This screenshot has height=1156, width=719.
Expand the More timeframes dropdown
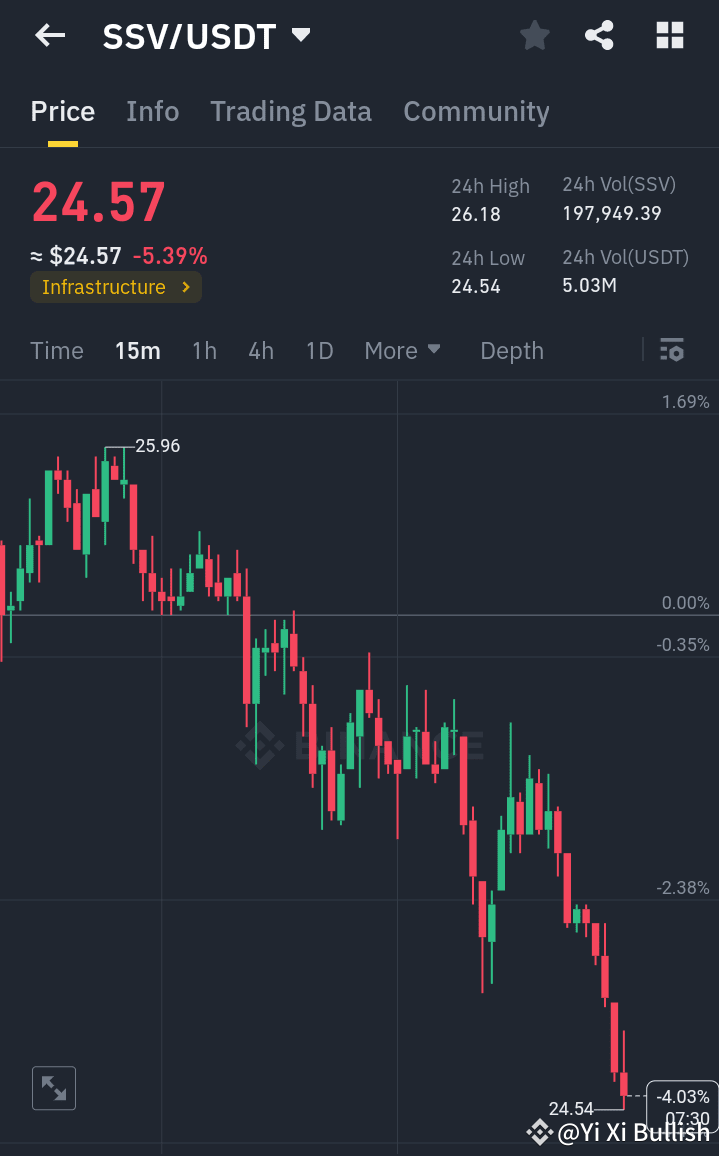pyautogui.click(x=402, y=350)
